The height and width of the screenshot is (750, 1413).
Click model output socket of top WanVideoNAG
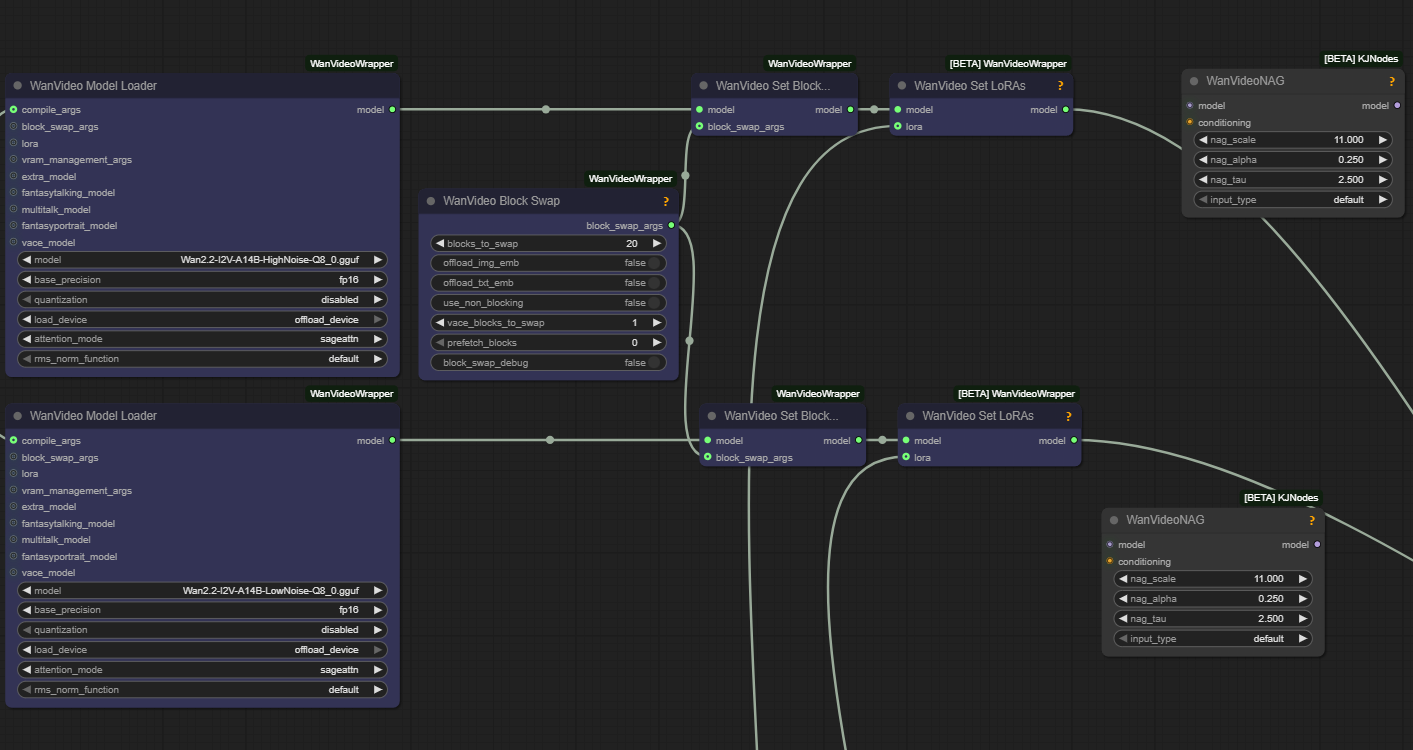coord(1397,105)
